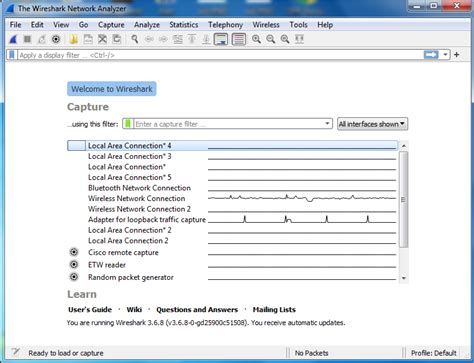The height and width of the screenshot is (363, 474).
Task: Open Capture options gear icon in toolbar
Action: [56, 39]
